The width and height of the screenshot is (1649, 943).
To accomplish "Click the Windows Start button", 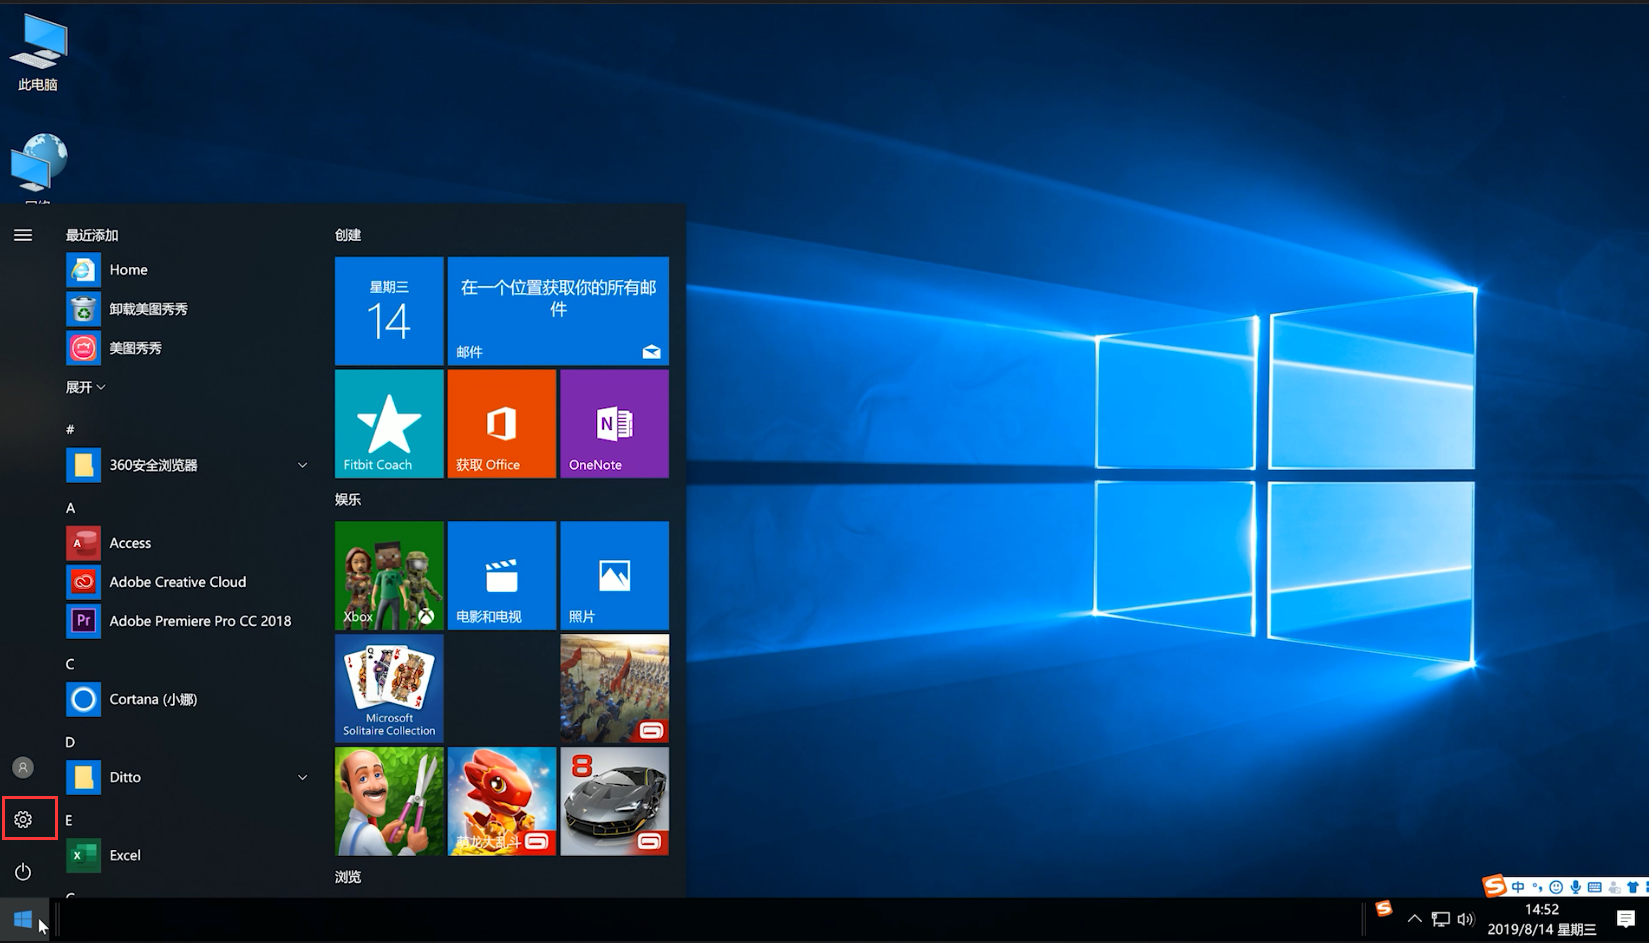I will coord(23,919).
